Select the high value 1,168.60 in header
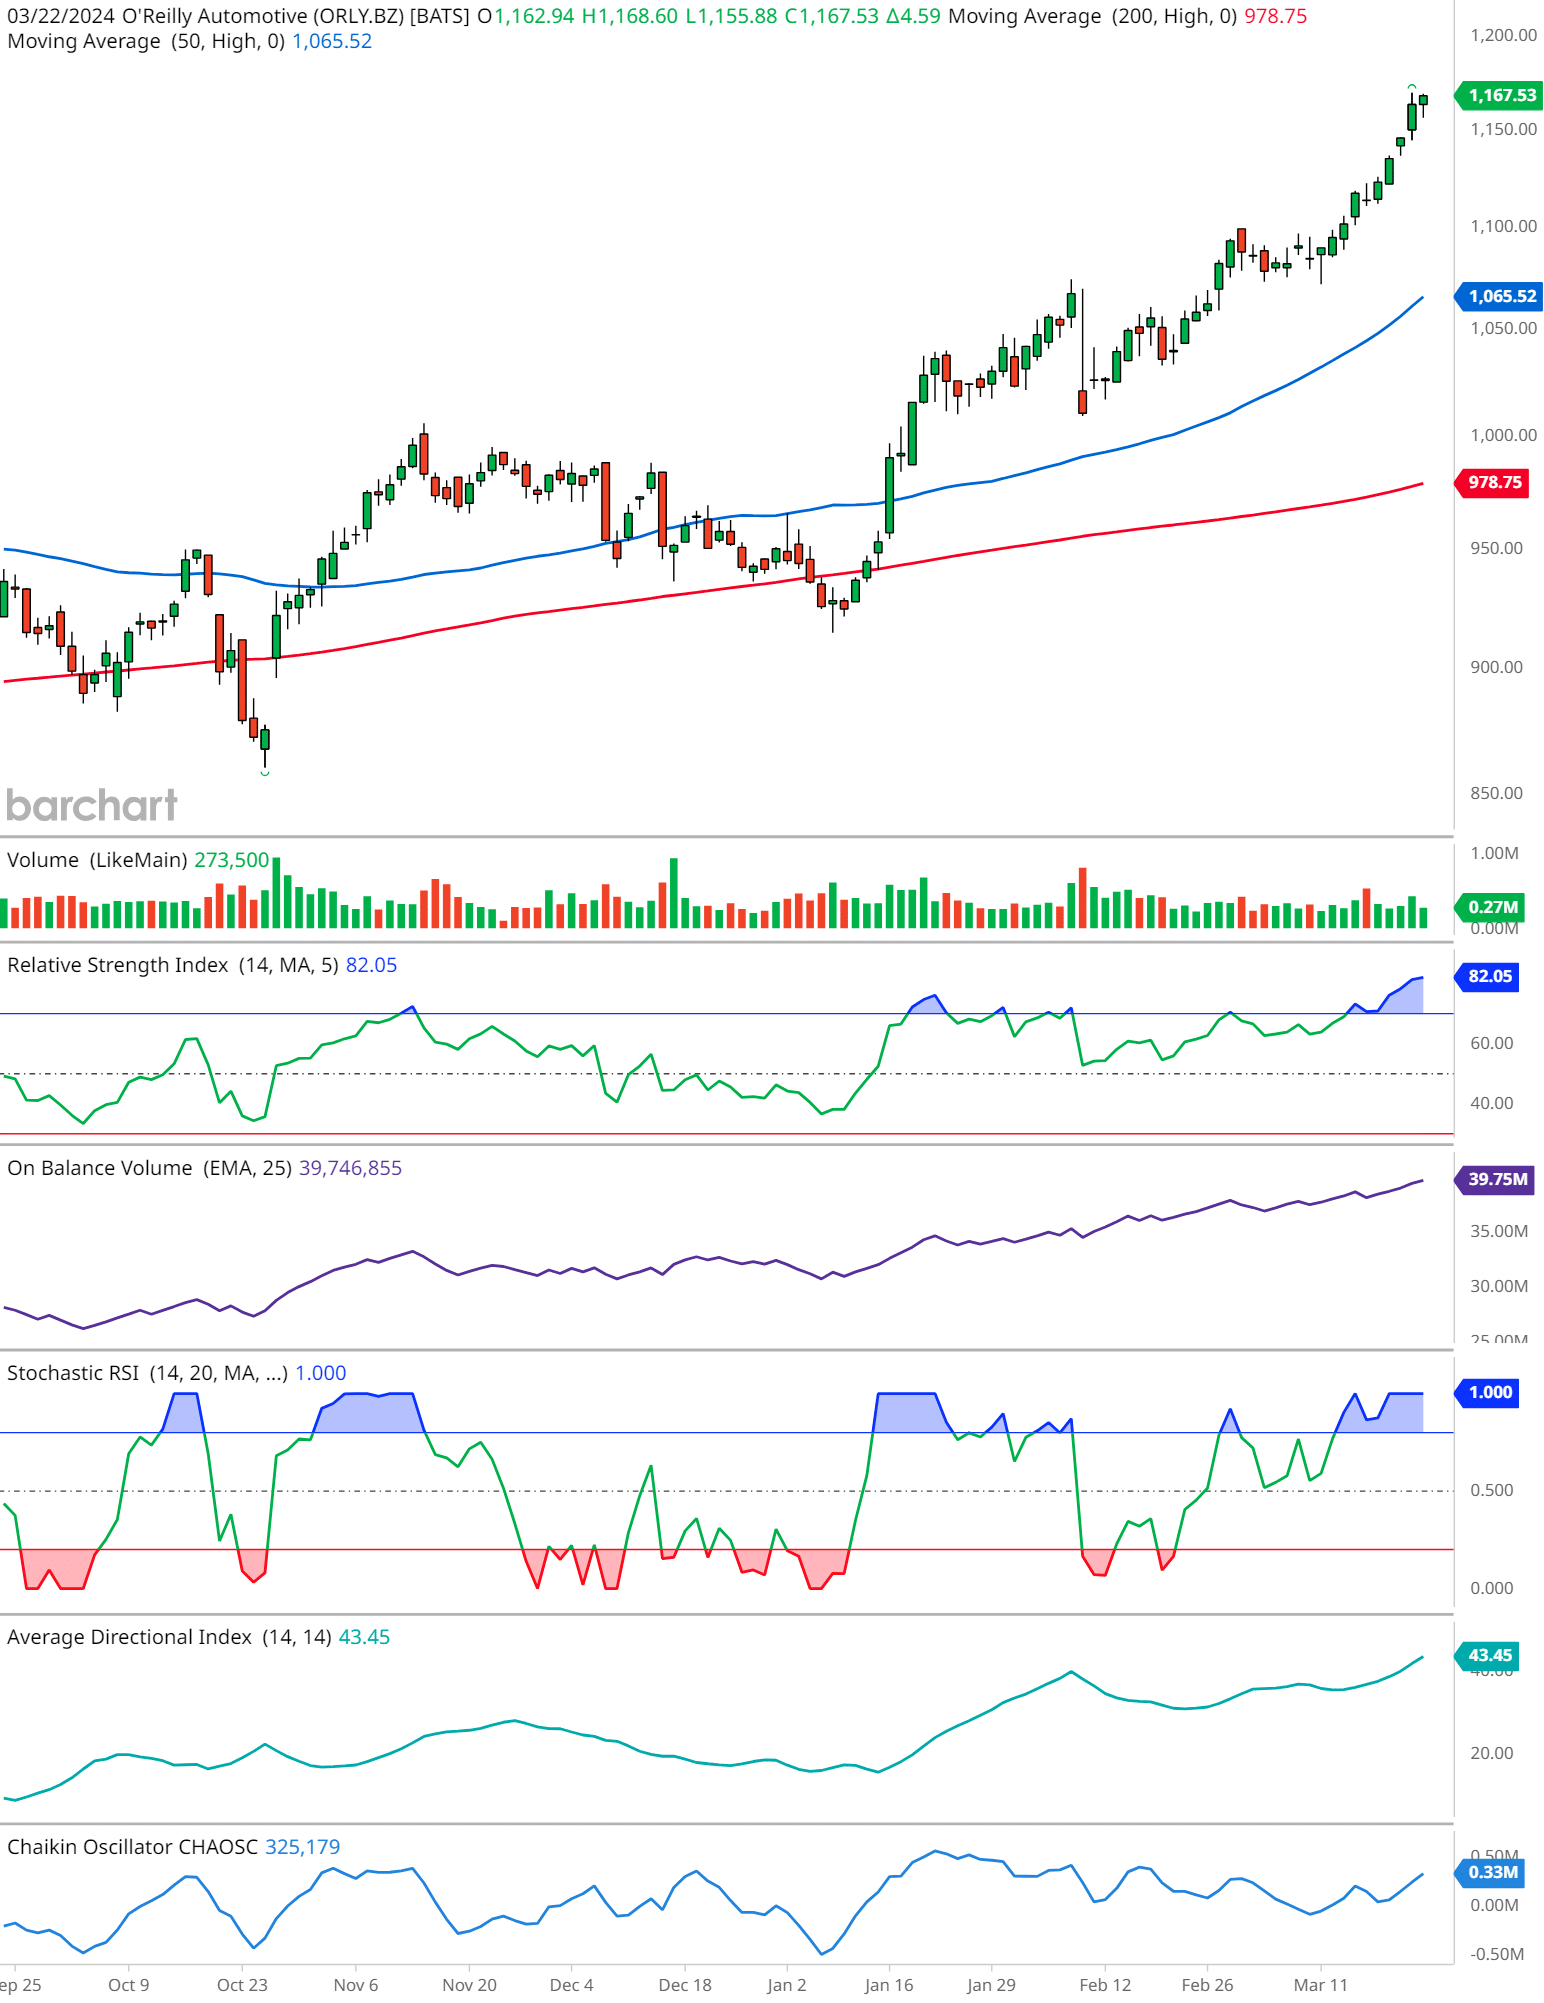The width and height of the screenshot is (1544, 2003). (x=637, y=17)
